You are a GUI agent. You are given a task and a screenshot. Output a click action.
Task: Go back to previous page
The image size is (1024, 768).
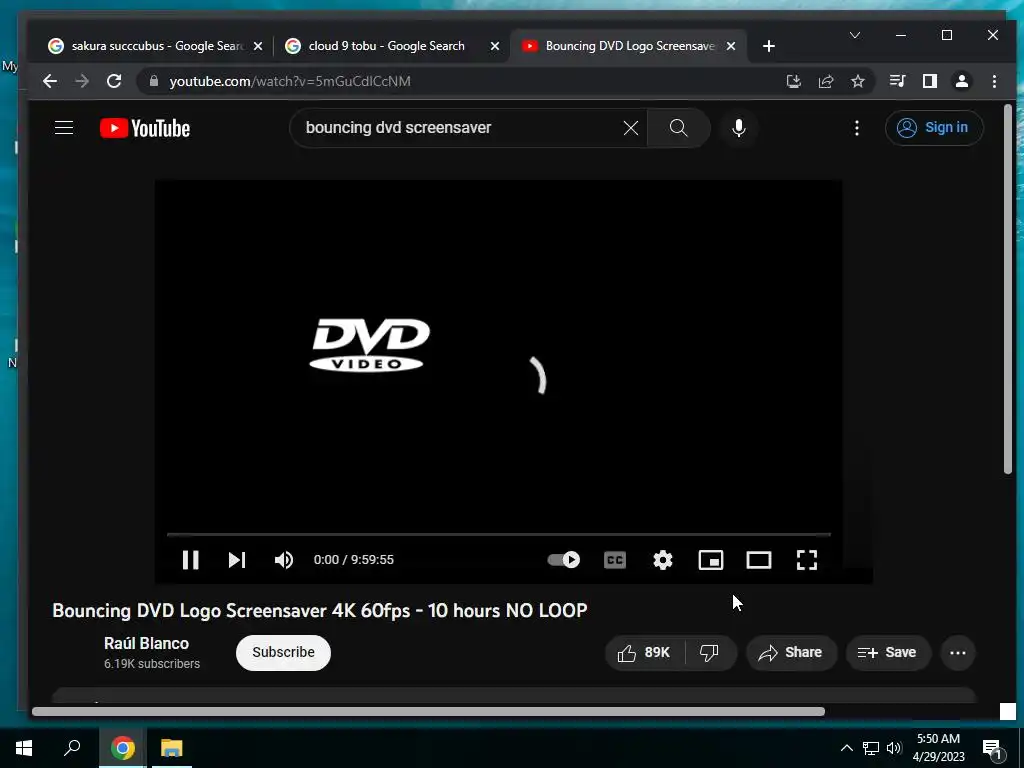pos(50,81)
